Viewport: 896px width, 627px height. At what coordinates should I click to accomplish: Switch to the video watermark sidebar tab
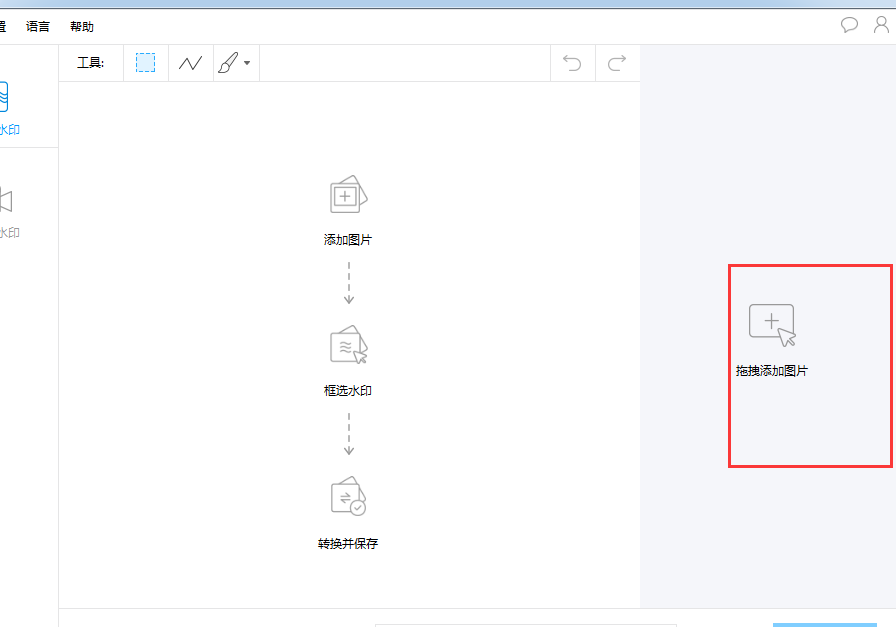tap(10, 212)
